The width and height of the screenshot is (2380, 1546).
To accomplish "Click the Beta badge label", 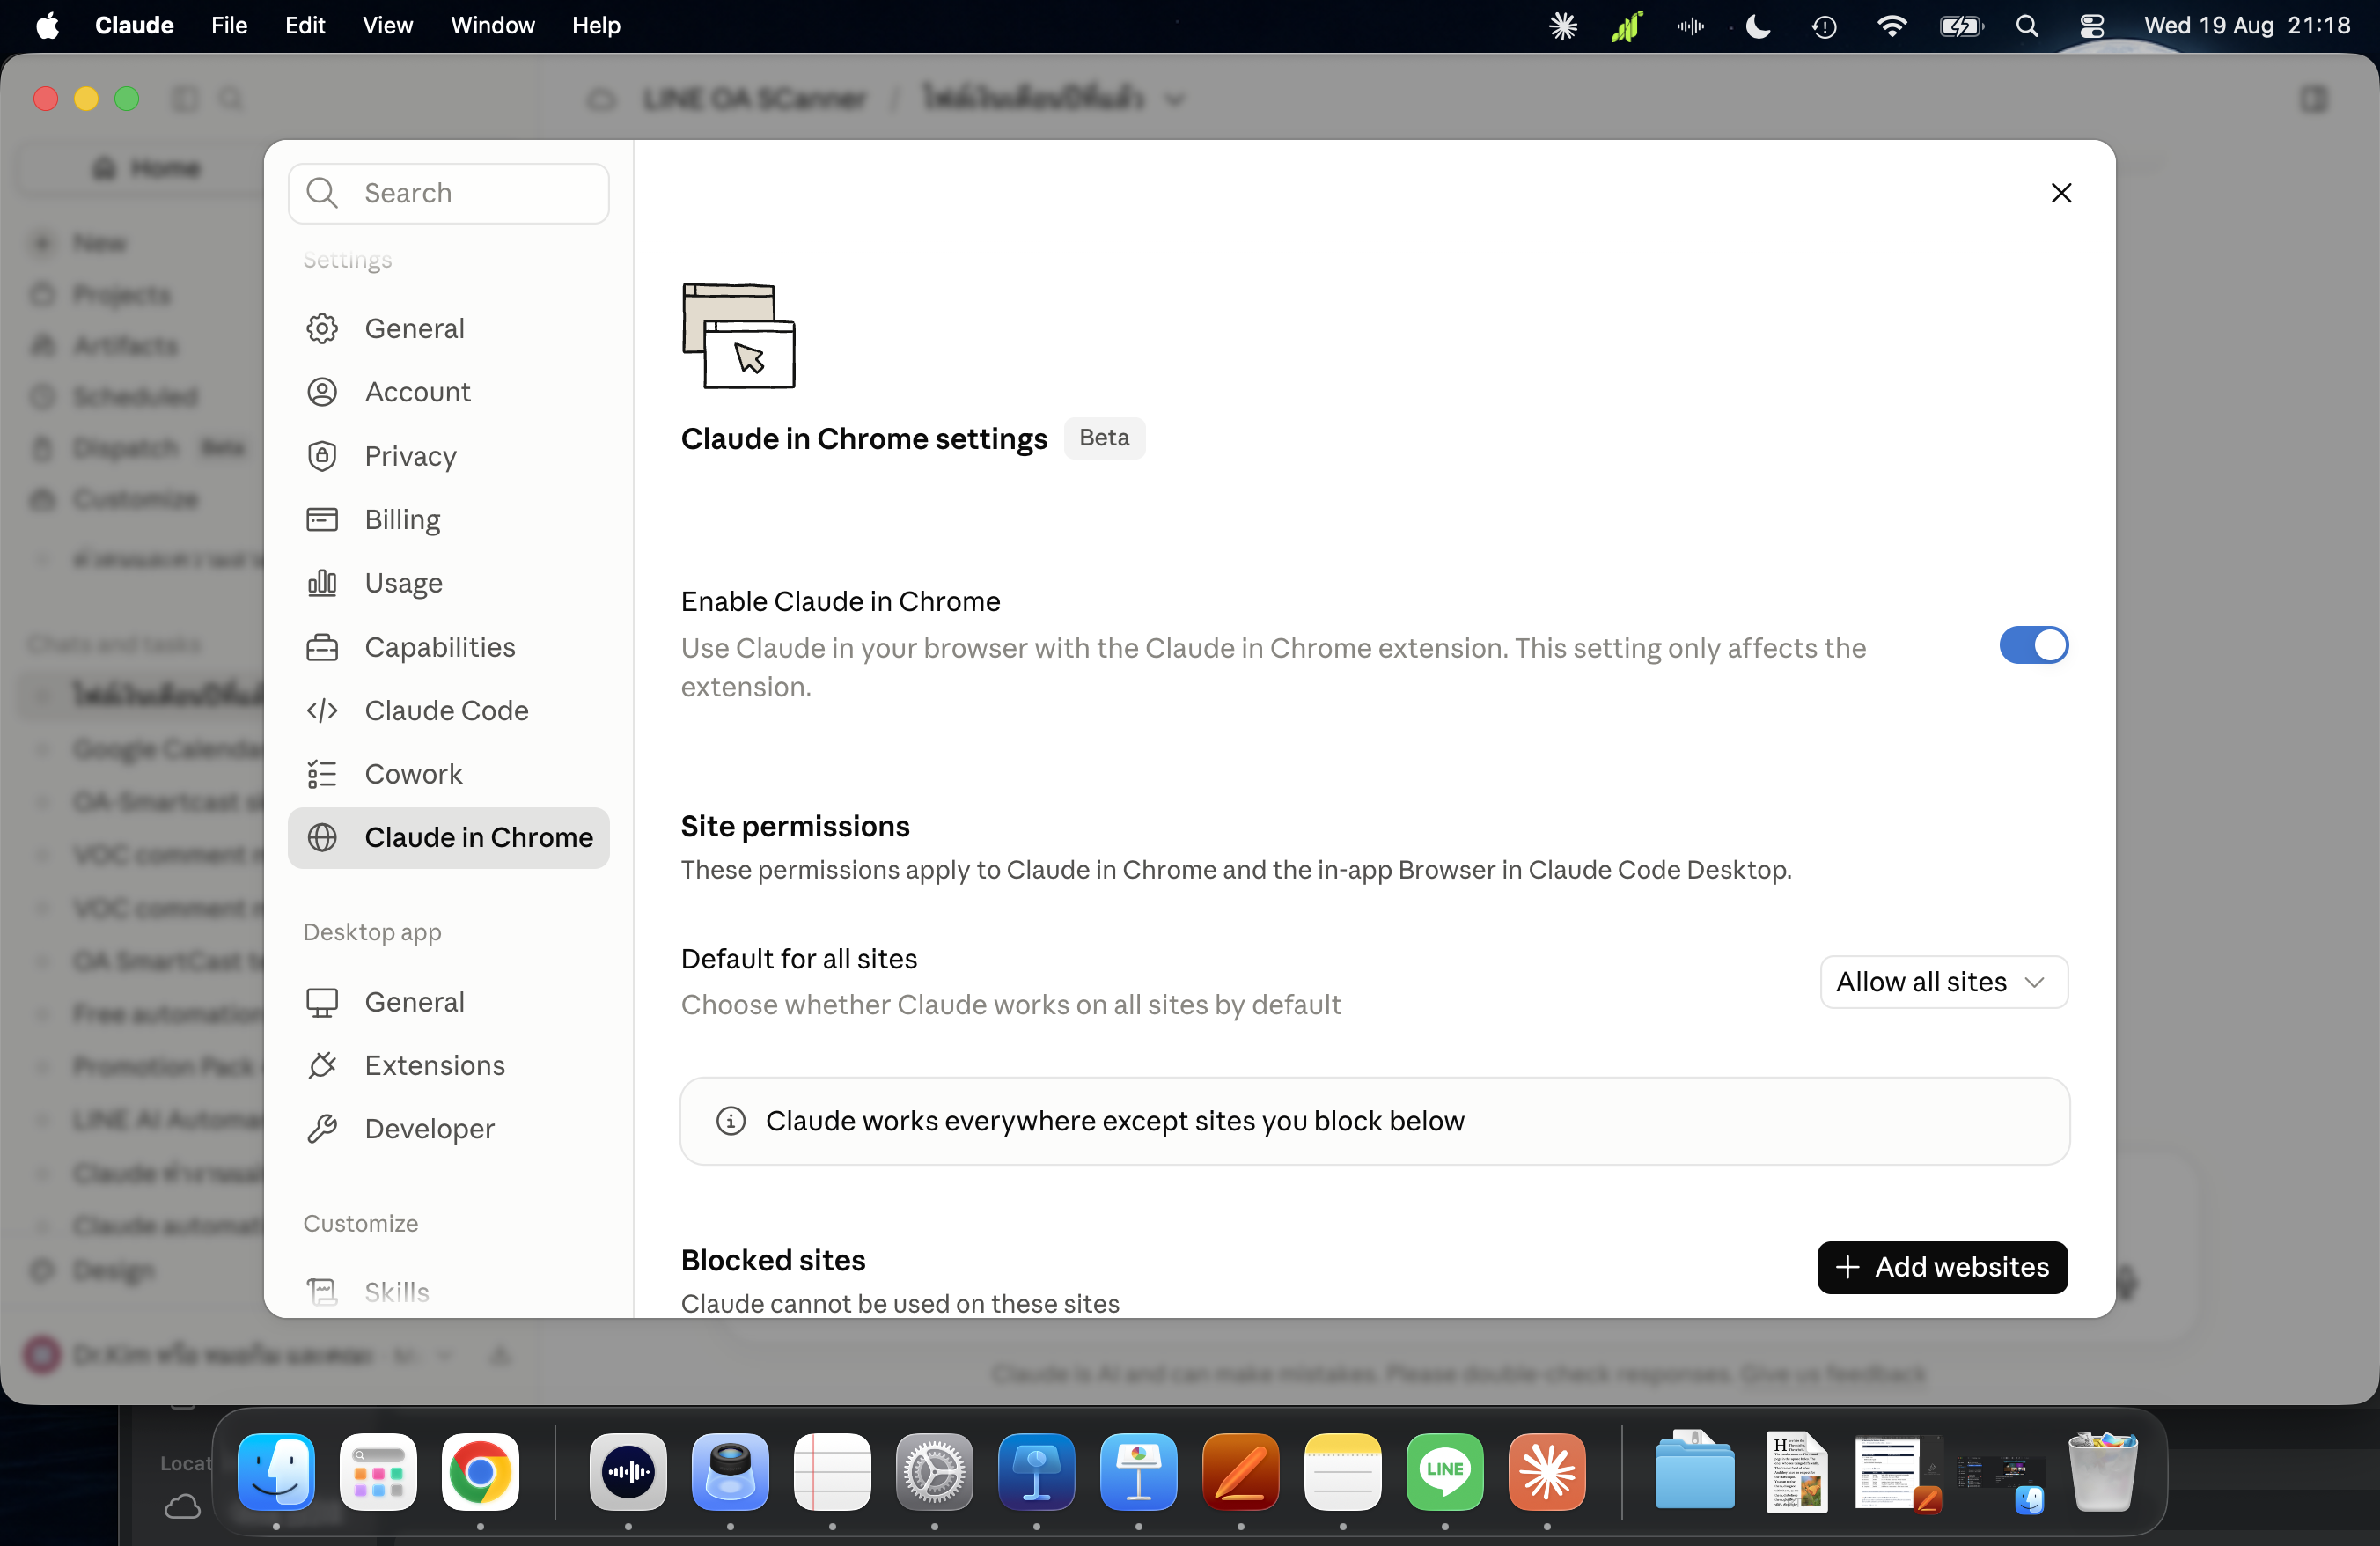I will pyautogui.click(x=1104, y=438).
